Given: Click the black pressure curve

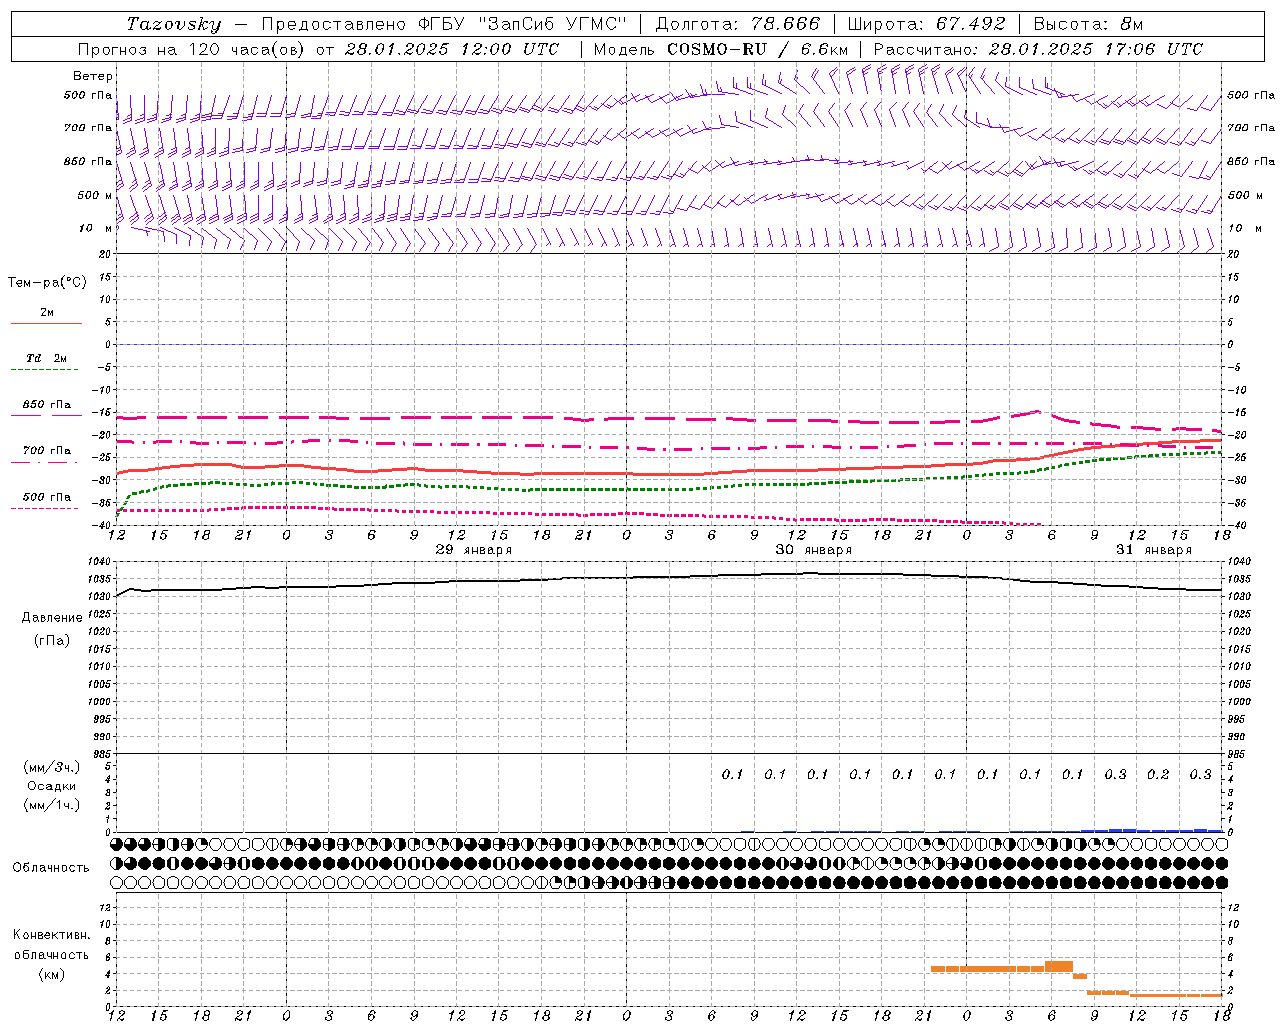Looking at the screenshot, I should [670, 576].
